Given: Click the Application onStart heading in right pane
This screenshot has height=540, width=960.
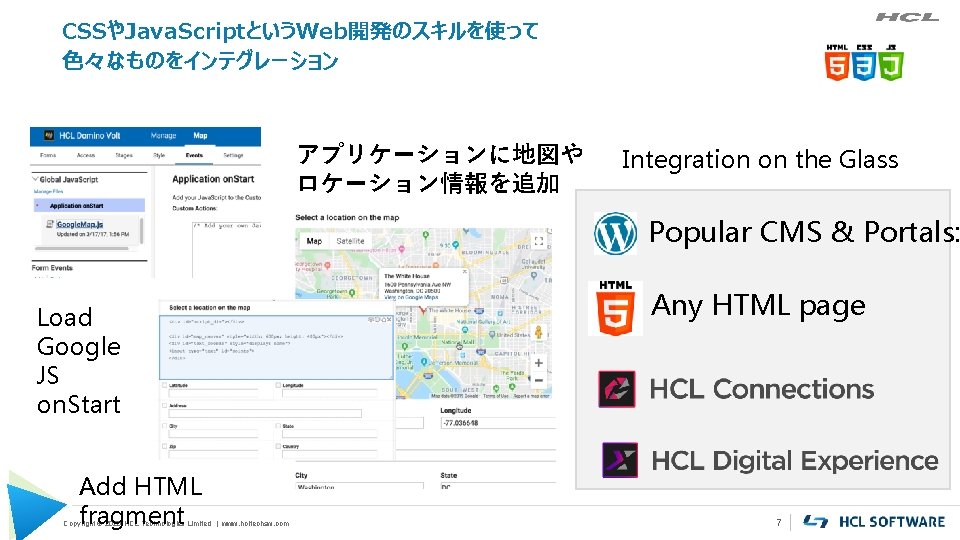Looking at the screenshot, I should 213,179.
